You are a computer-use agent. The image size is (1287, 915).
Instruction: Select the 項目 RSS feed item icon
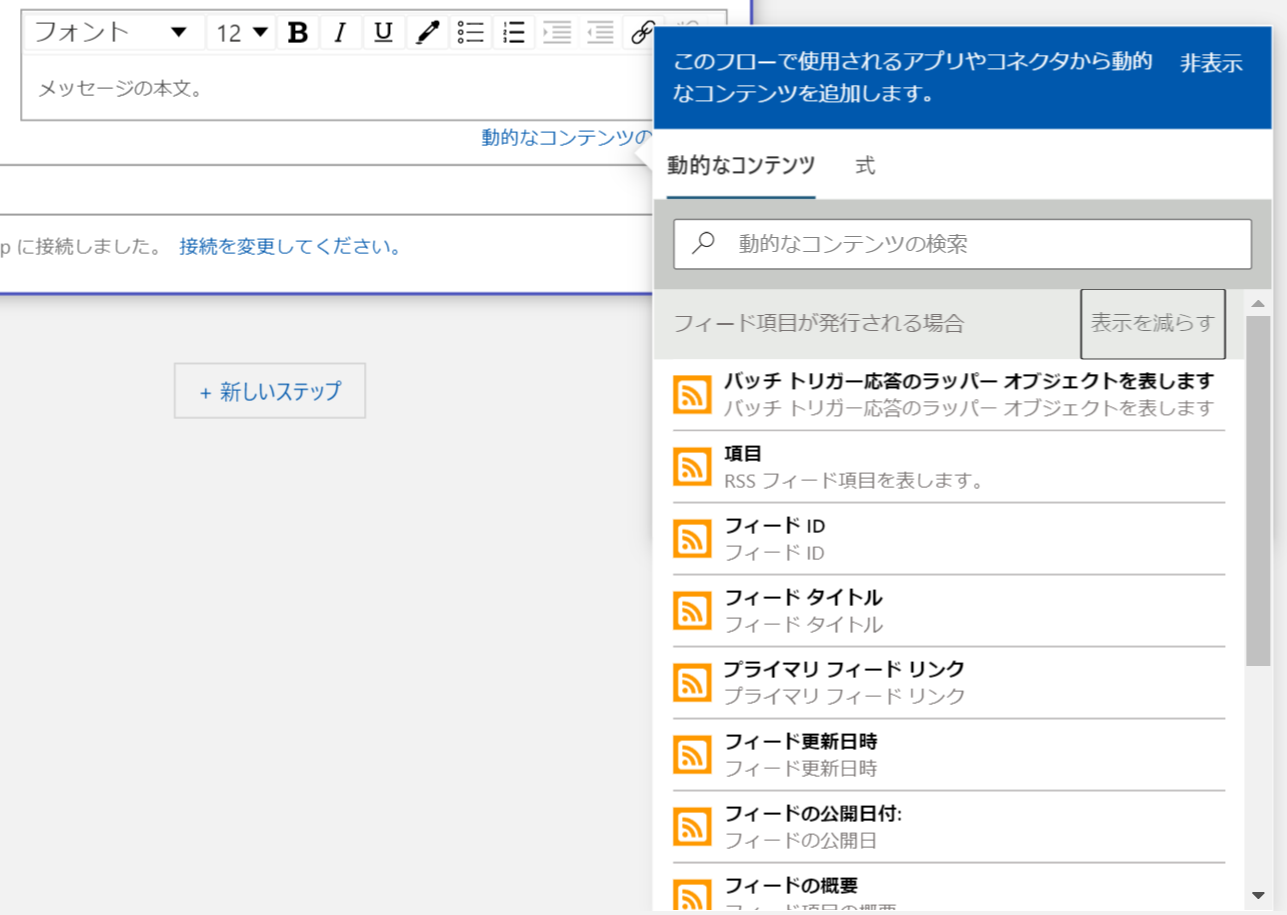pyautogui.click(x=691, y=467)
